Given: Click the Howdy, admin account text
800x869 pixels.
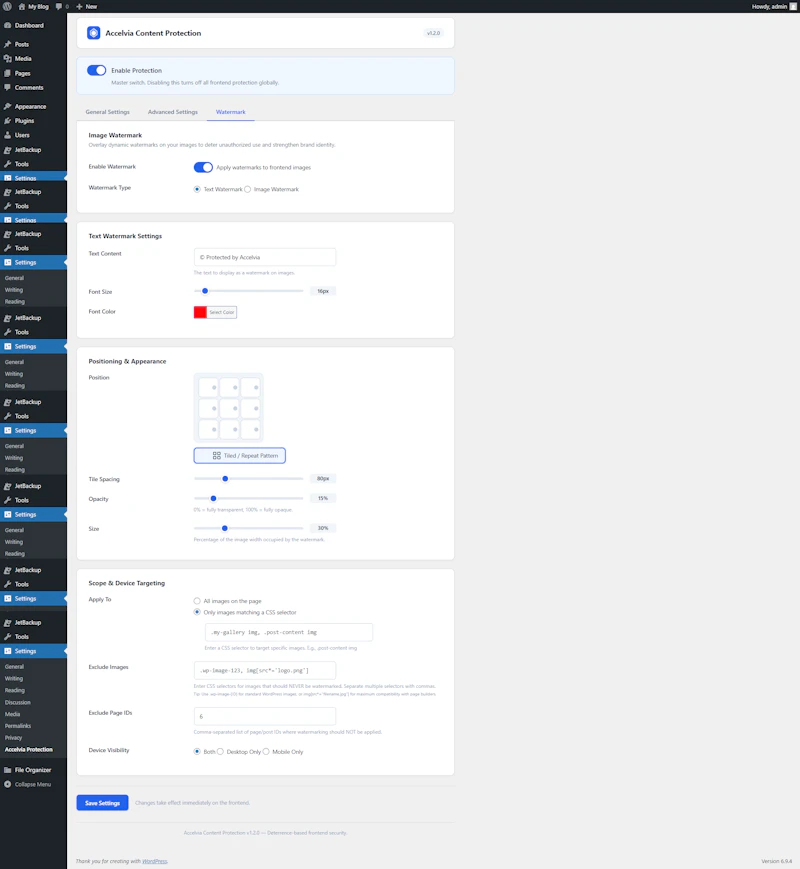Looking at the screenshot, I should tap(769, 7).
